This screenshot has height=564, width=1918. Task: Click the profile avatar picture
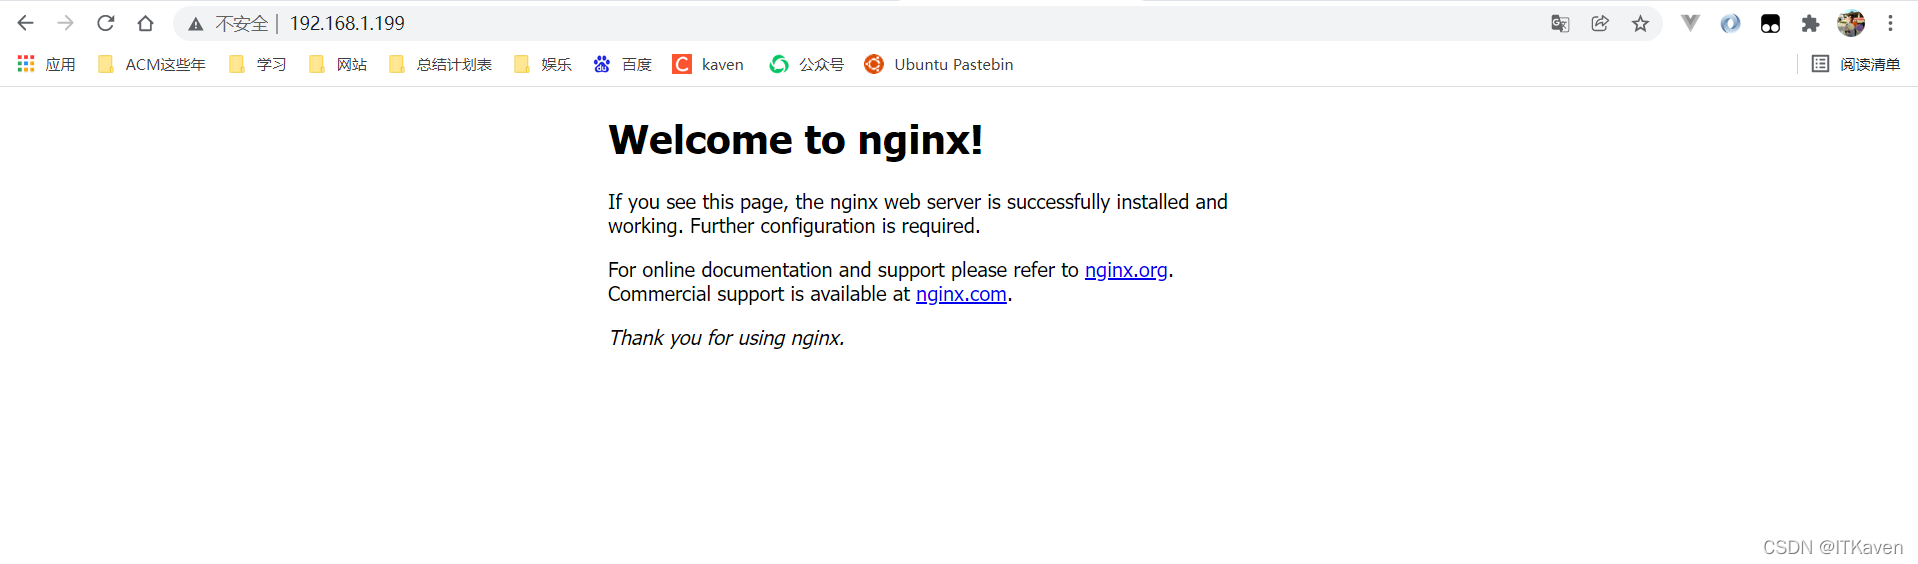[1850, 23]
